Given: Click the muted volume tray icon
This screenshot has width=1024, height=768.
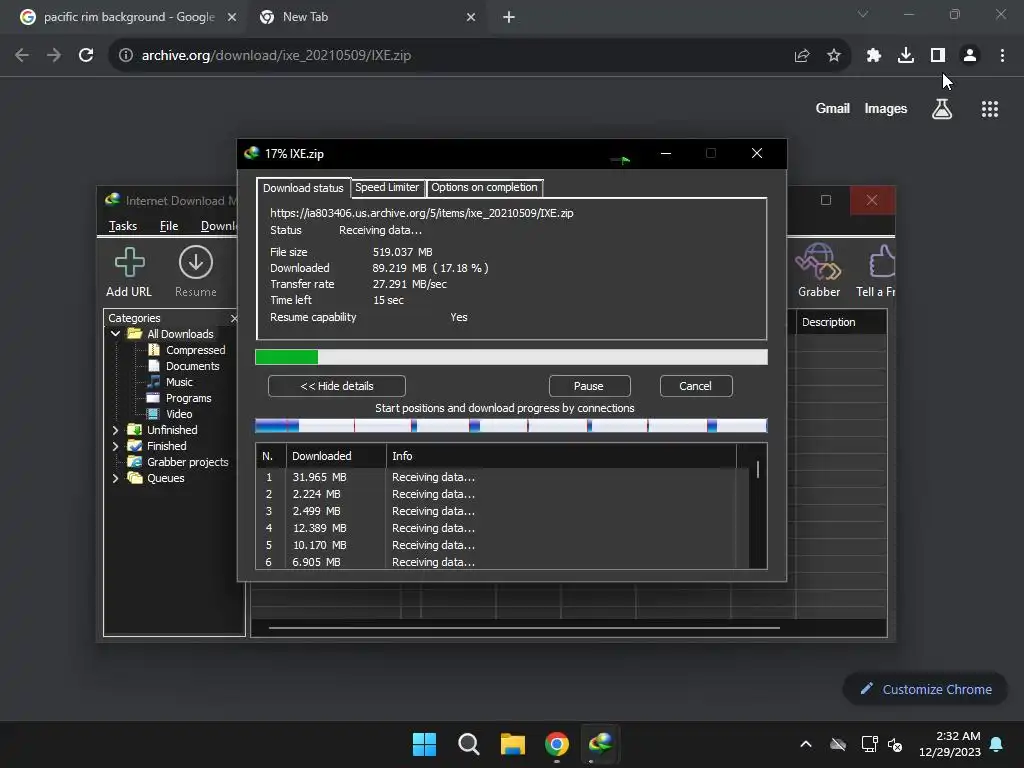Looking at the screenshot, I should click(x=895, y=744).
